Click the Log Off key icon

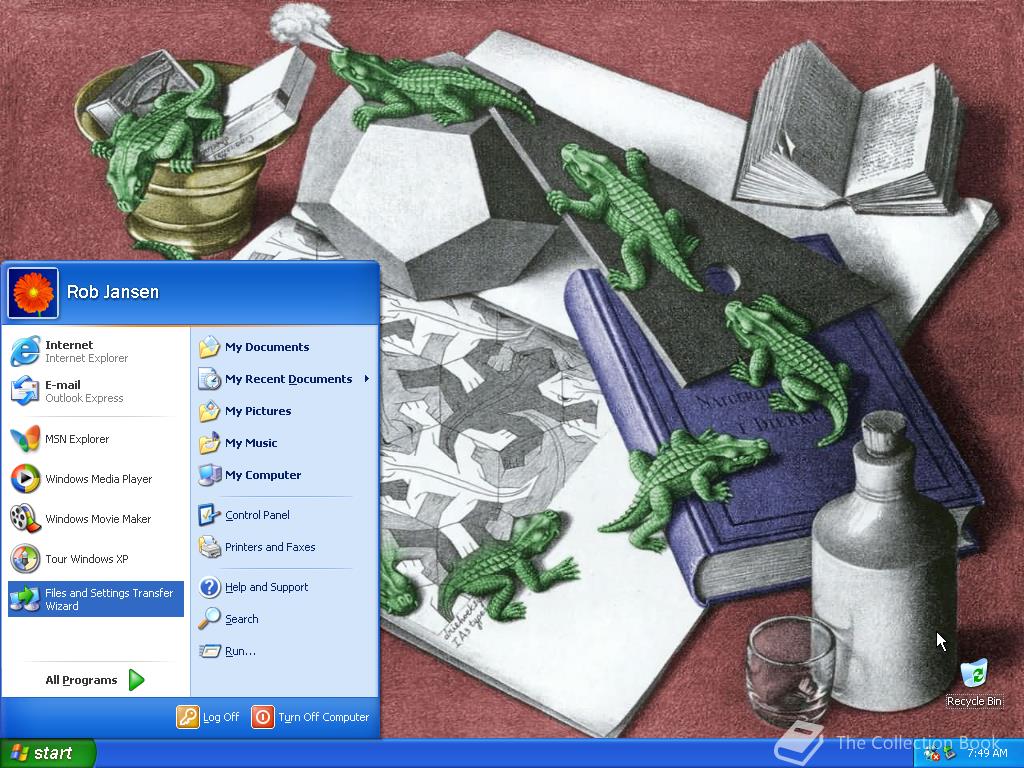[187, 716]
